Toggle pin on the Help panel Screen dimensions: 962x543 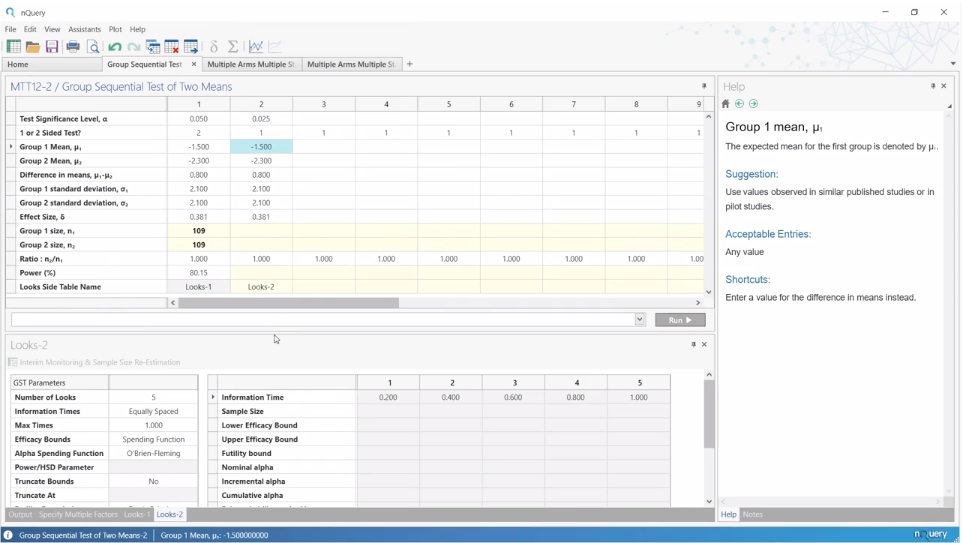tap(933, 87)
